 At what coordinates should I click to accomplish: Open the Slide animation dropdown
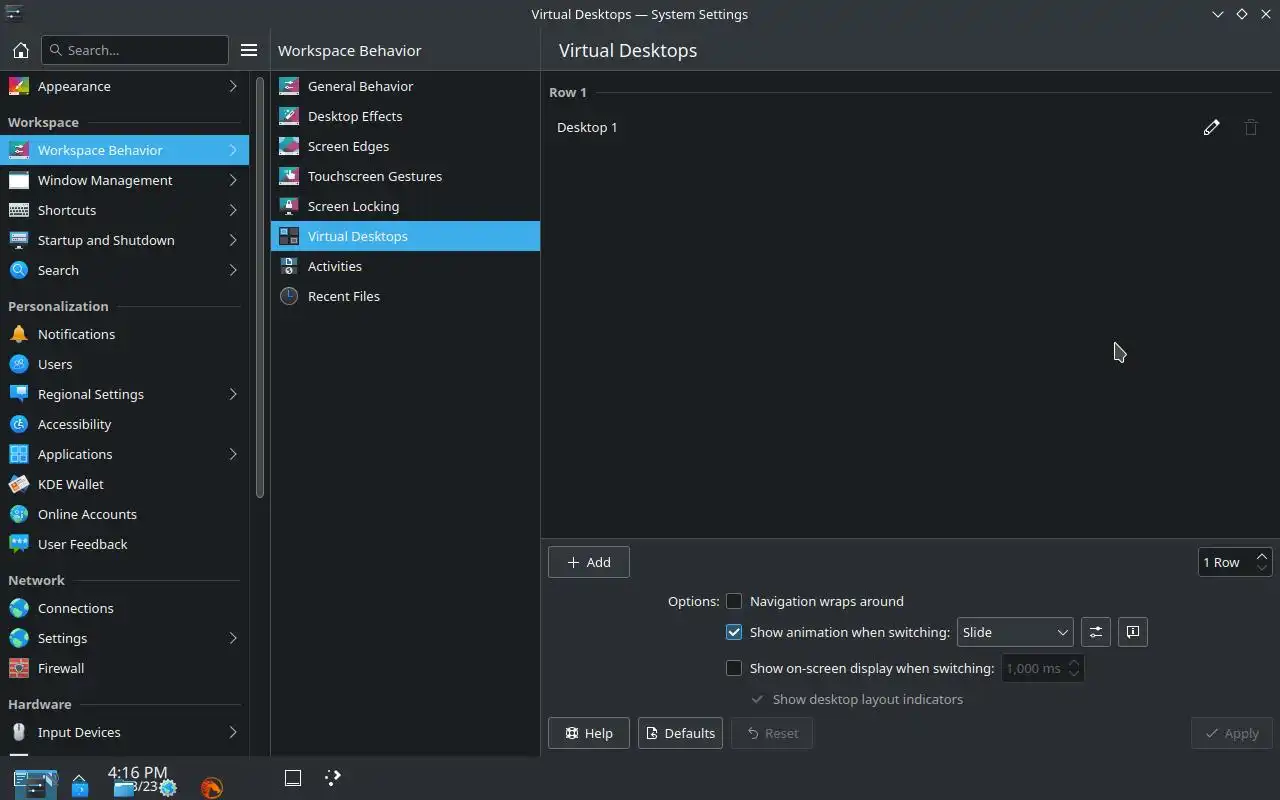1015,632
